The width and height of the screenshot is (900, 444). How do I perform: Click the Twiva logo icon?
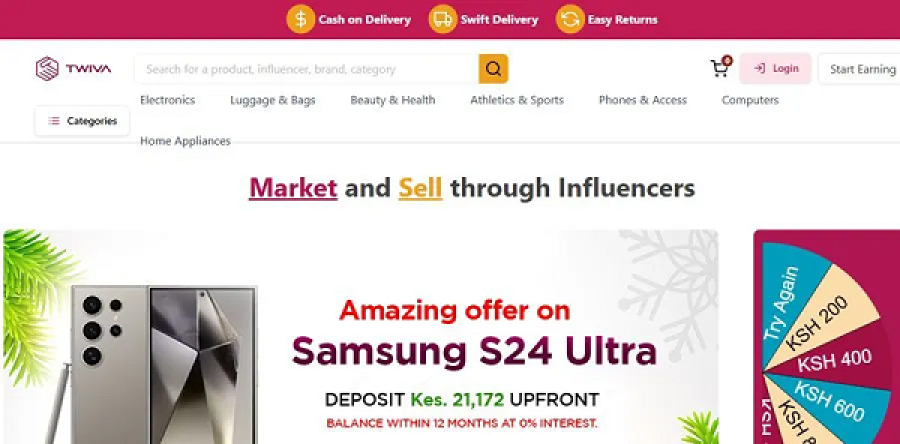click(47, 69)
